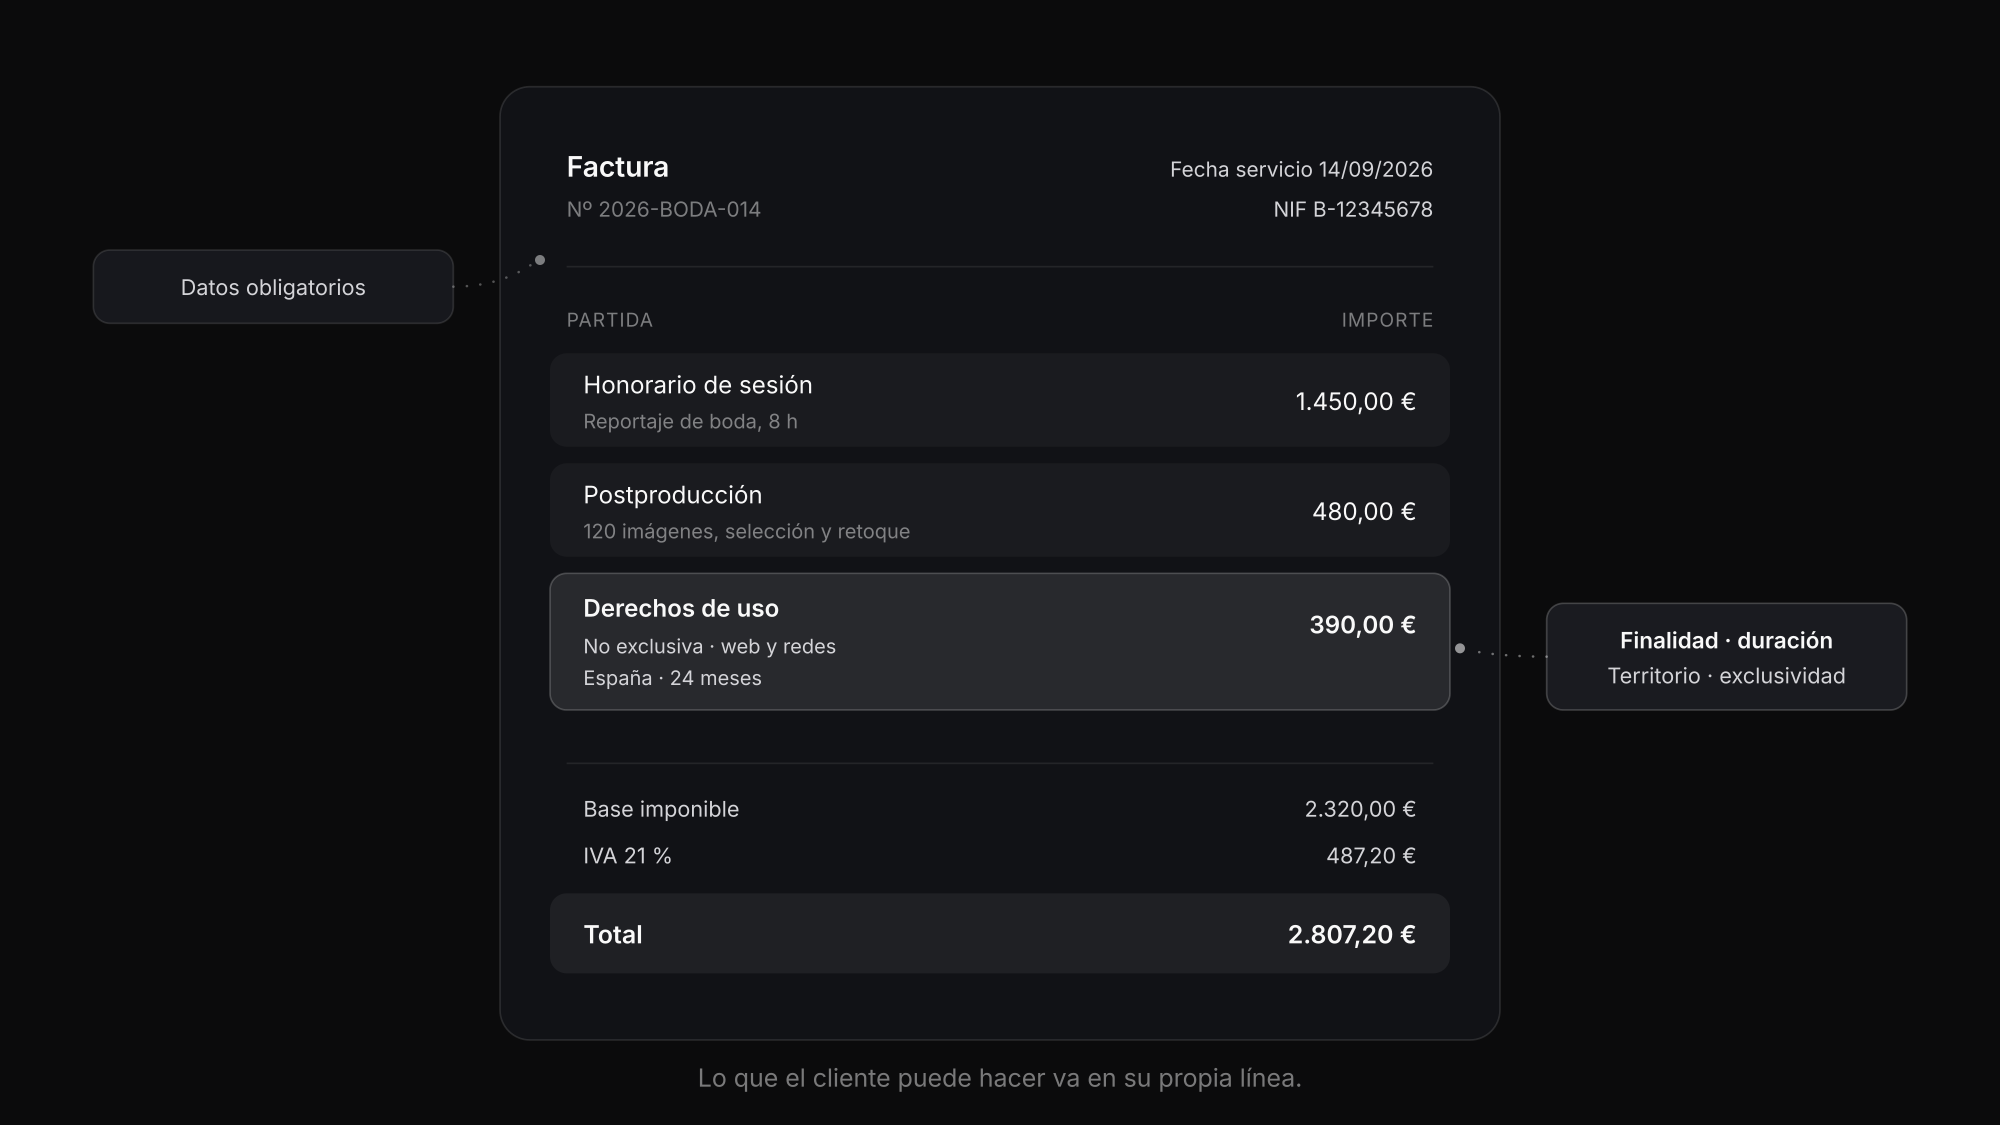This screenshot has height=1125, width=2000.
Task: Click the caption text below the invoice
Action: [x=1000, y=1078]
